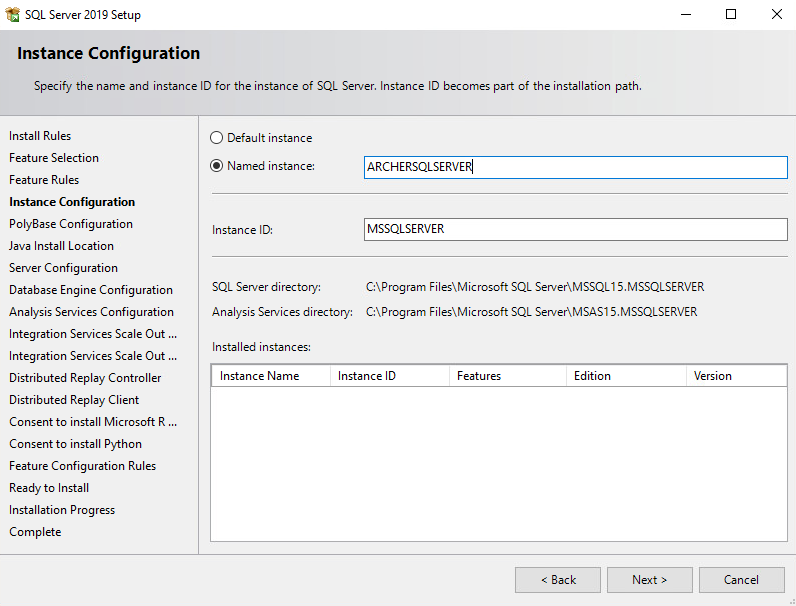Screen dimensions: 796x606
Task: Cancel the SQL Server setup
Action: (x=742, y=580)
